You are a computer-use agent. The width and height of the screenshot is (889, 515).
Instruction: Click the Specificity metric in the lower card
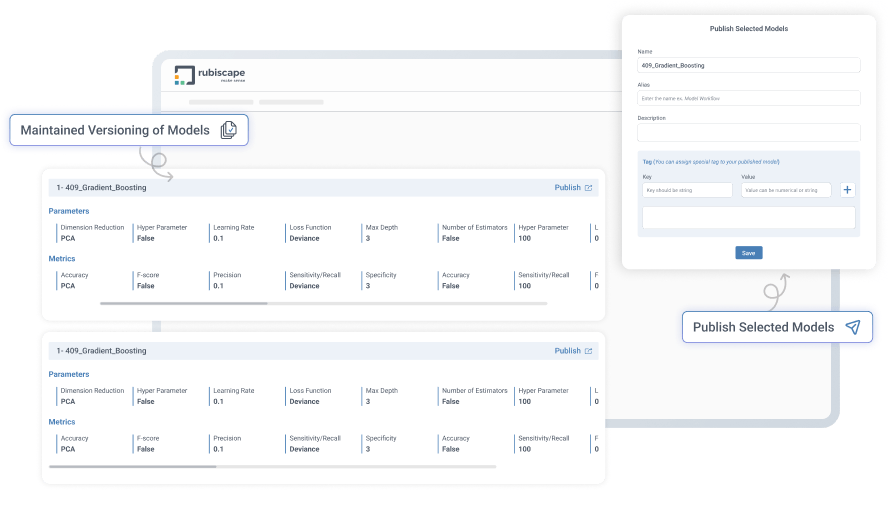click(380, 444)
